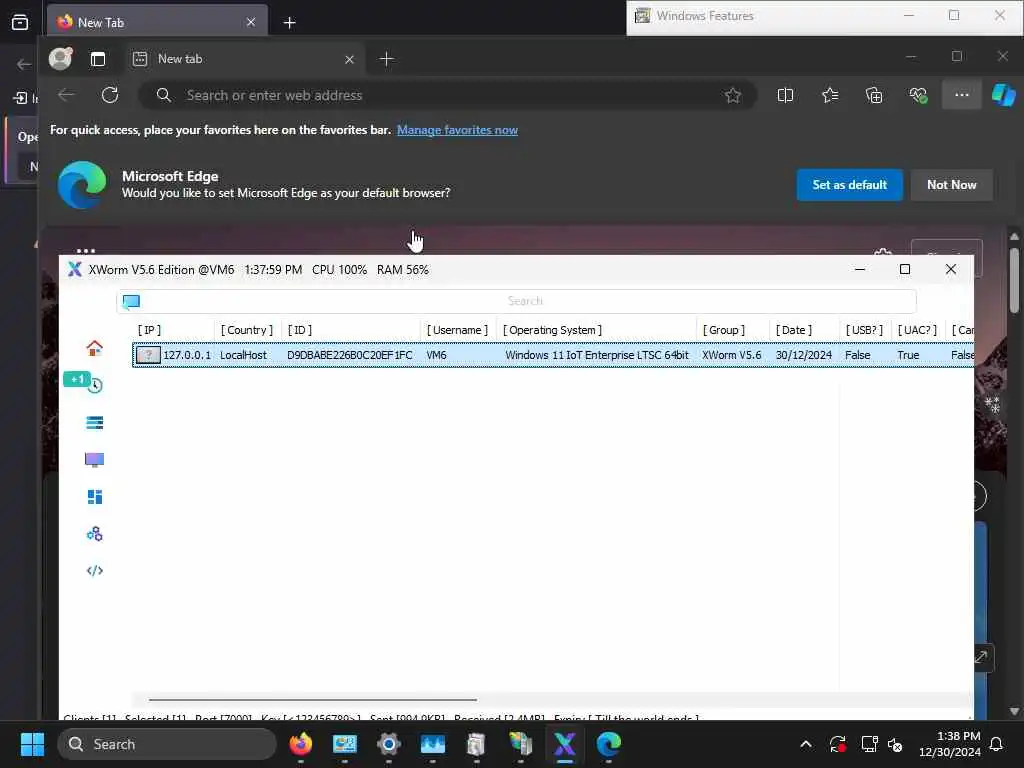Click the XWorm list rows sidebar icon
The height and width of the screenshot is (768, 1024).
click(x=95, y=423)
